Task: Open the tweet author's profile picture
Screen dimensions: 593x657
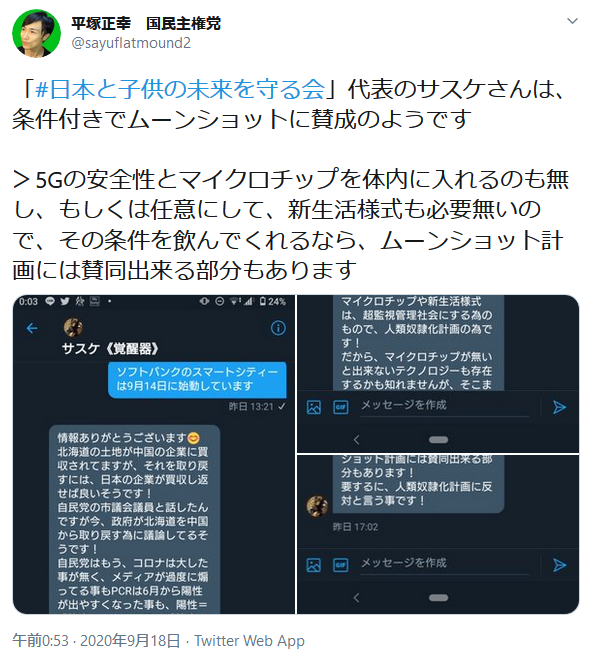Action: point(36,33)
